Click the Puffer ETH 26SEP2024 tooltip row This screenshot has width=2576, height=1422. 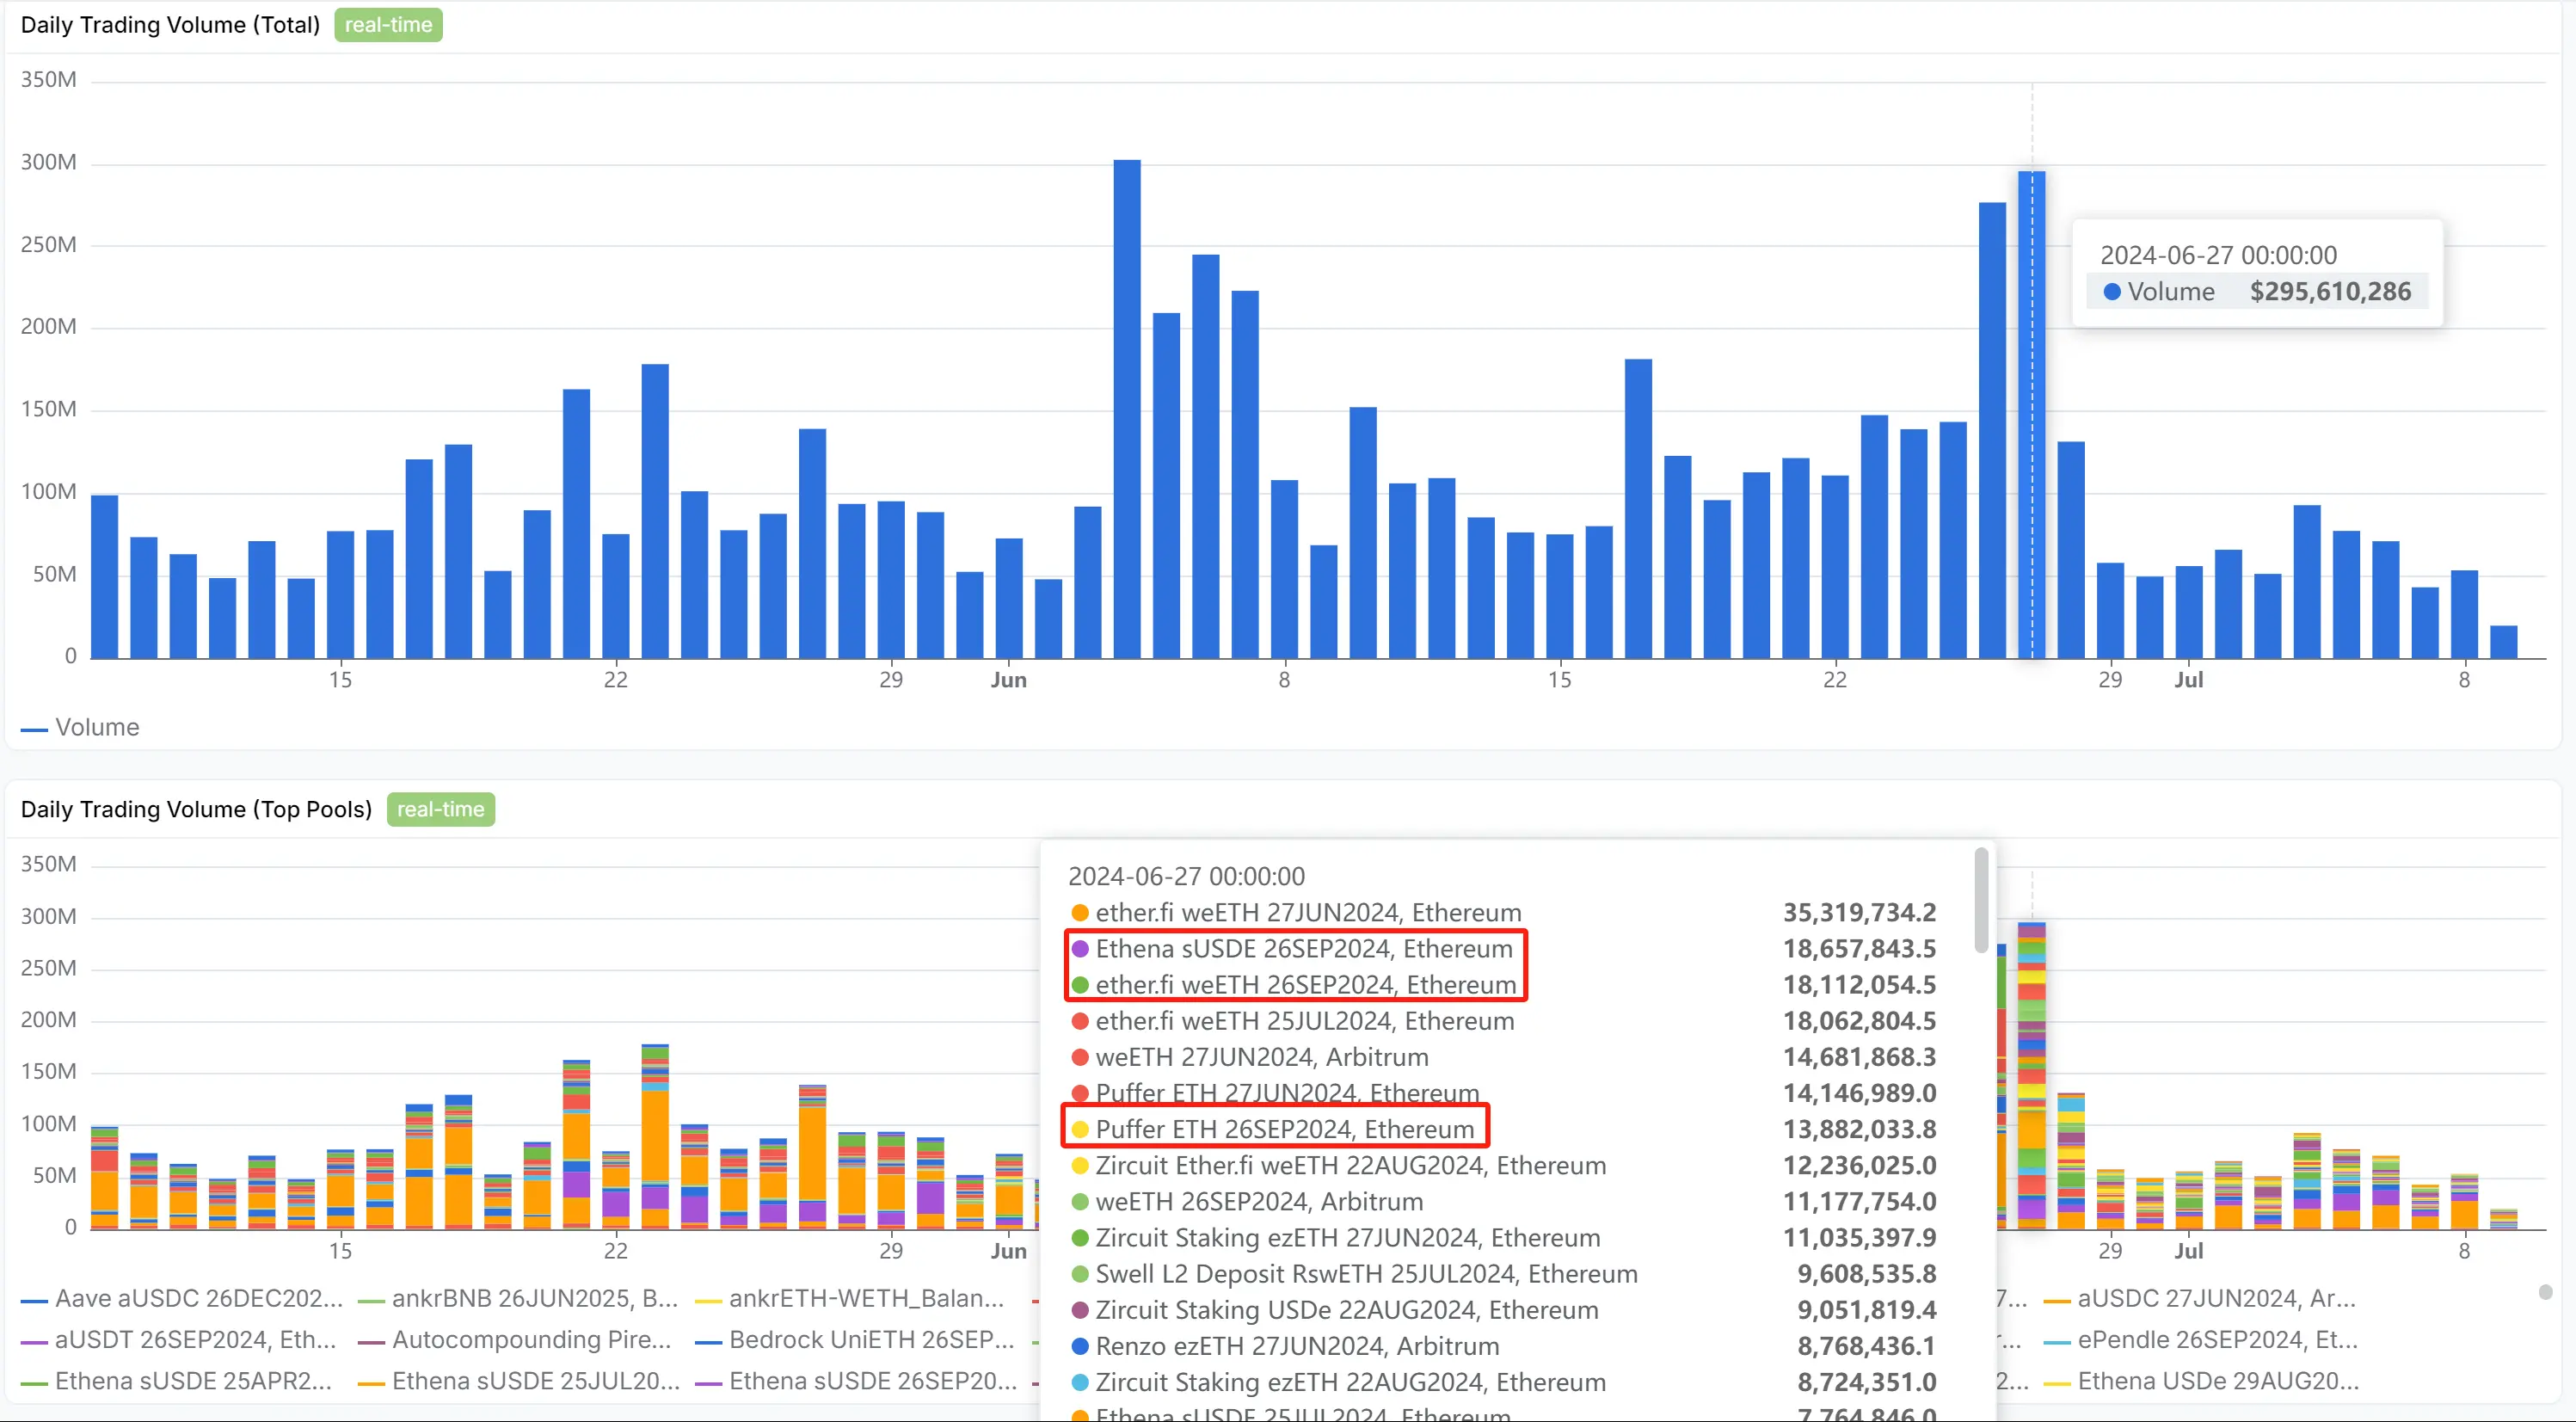tap(1284, 1130)
